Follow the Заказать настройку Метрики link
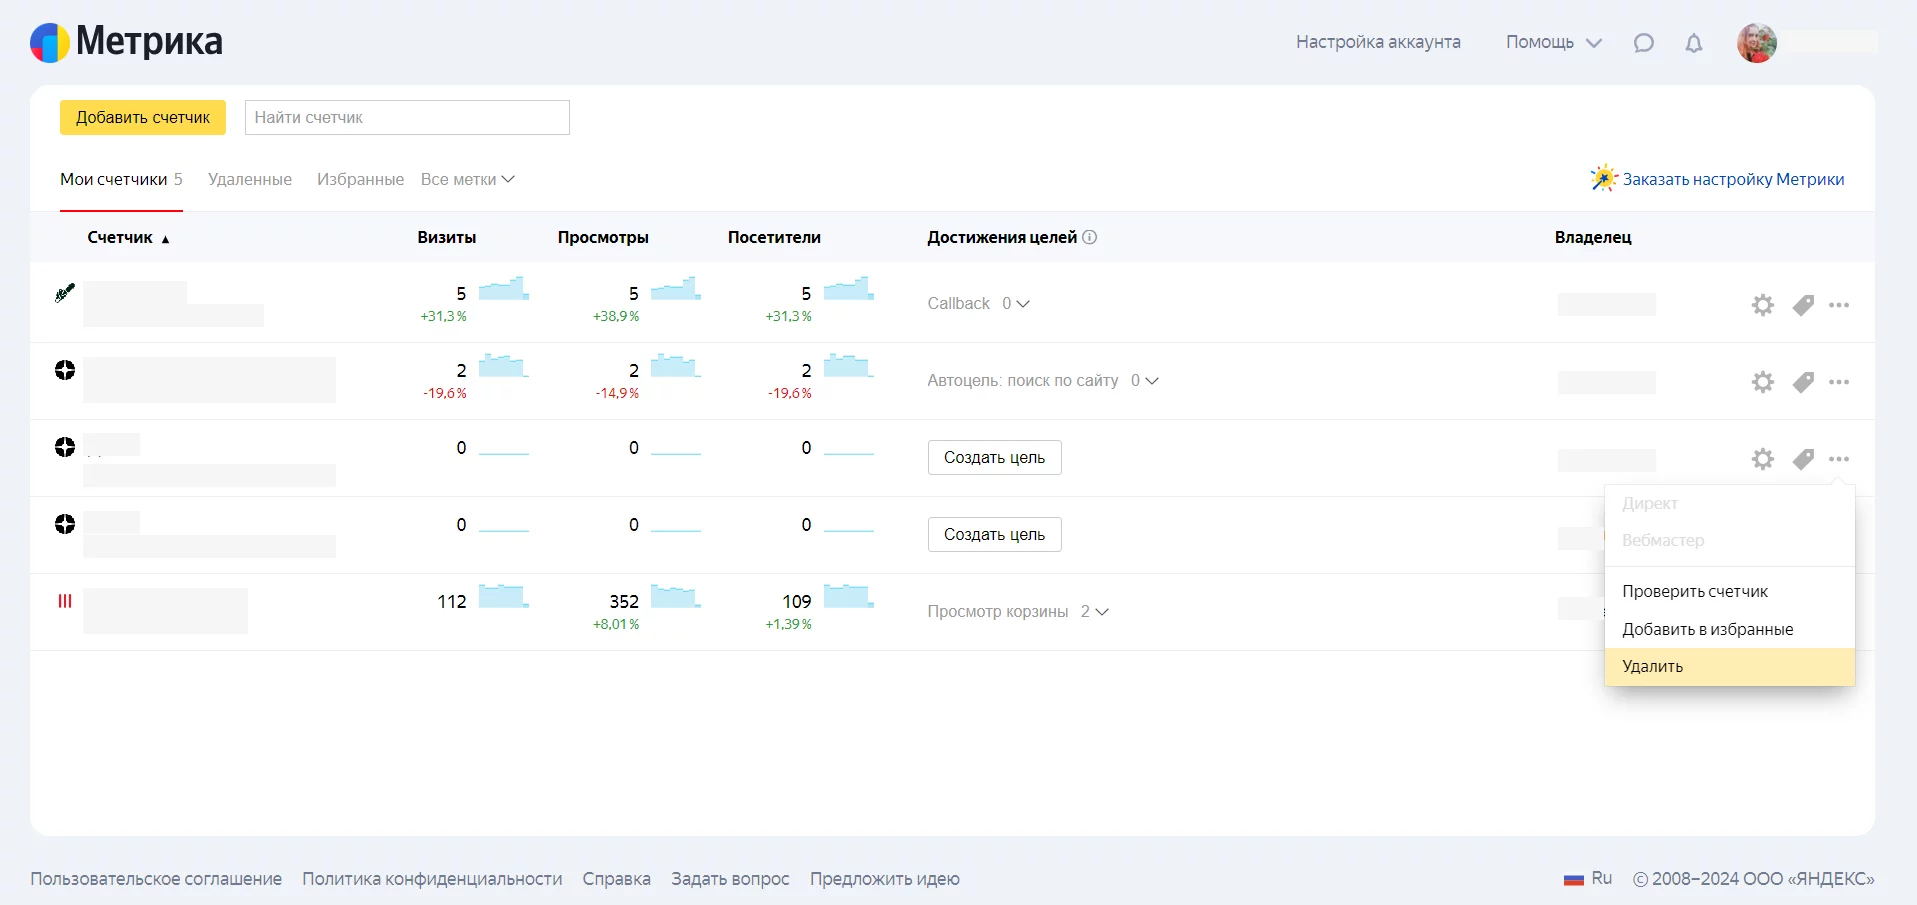The height and width of the screenshot is (905, 1917). click(1732, 179)
